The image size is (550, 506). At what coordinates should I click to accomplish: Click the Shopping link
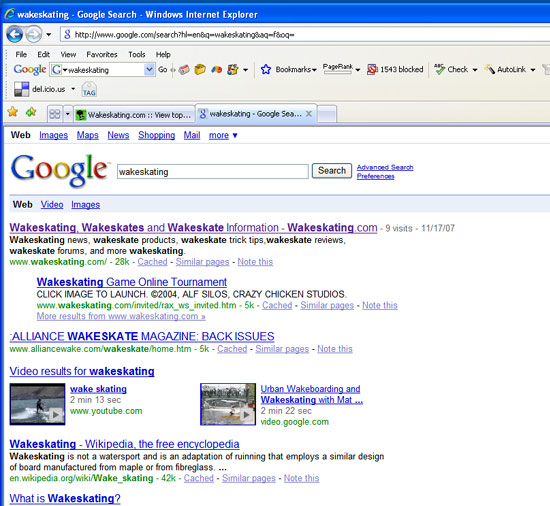point(156,135)
